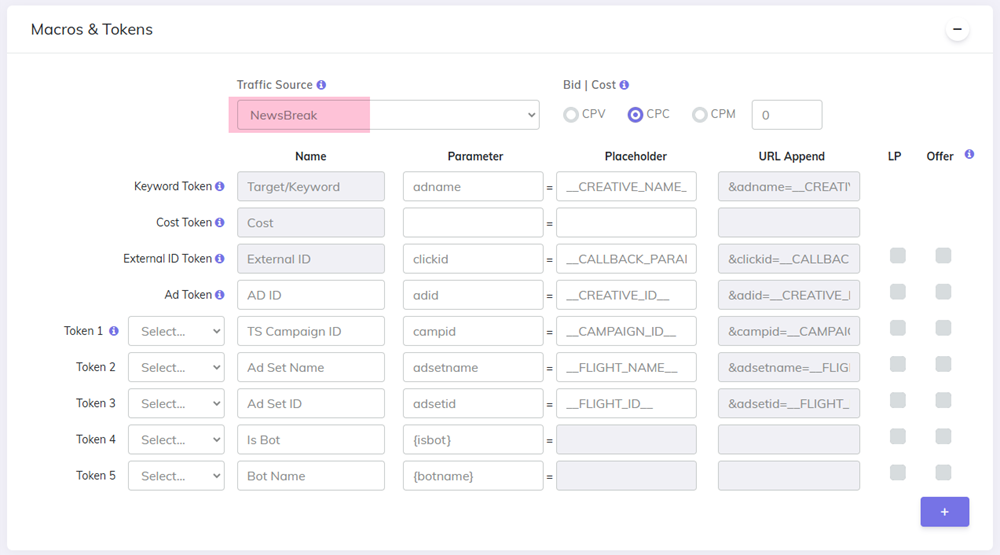Open the NewsBreak Traffic Source dropdown
This screenshot has height=555, width=1000.
pyautogui.click(x=388, y=115)
